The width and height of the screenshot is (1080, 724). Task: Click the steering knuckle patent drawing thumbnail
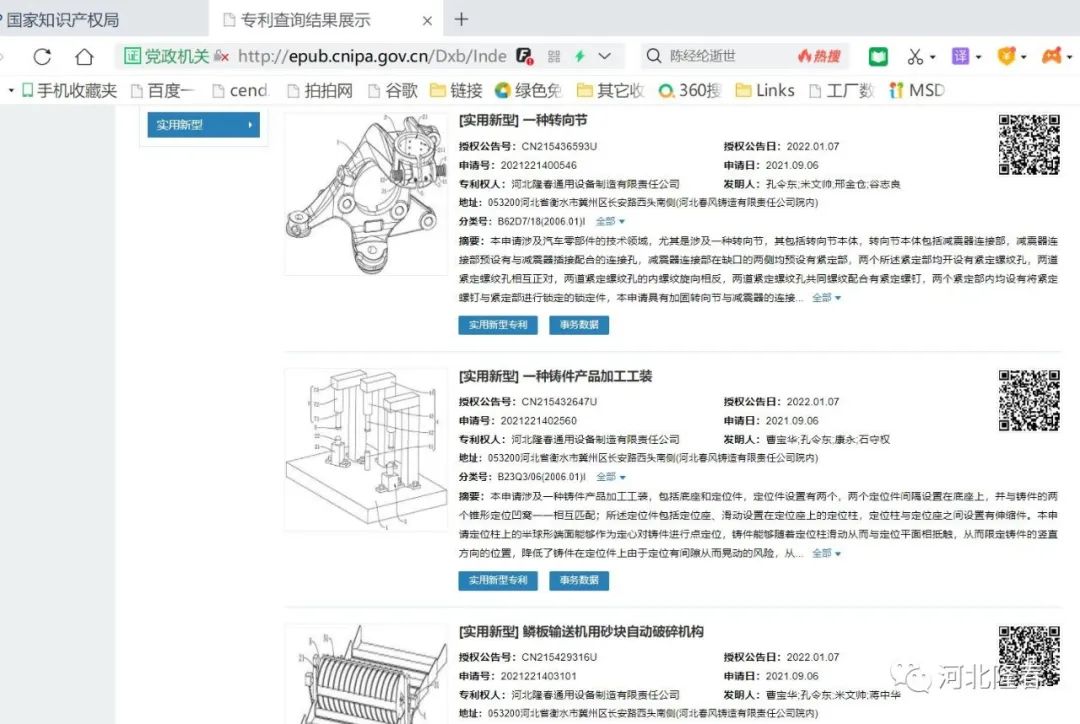click(x=366, y=194)
